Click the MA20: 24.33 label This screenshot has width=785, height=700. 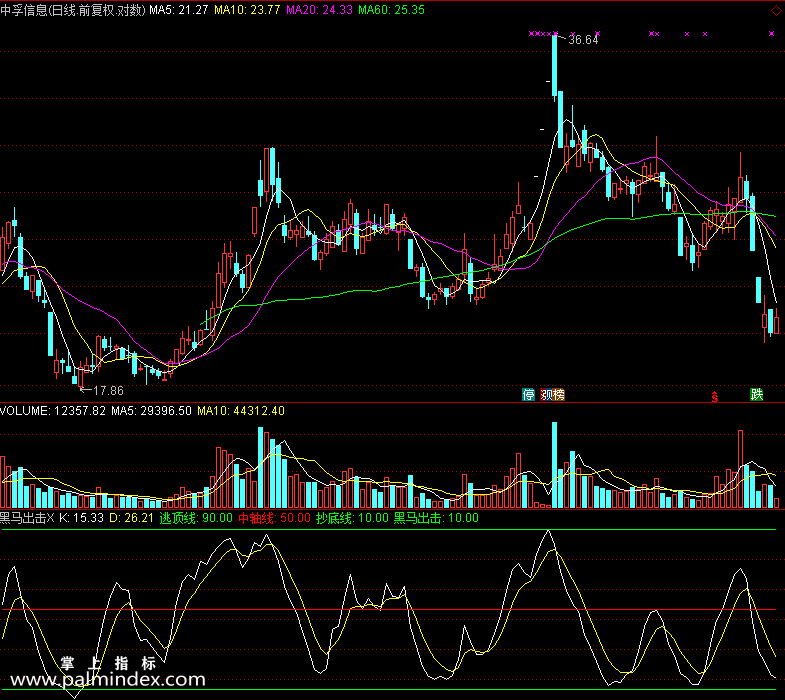pos(319,10)
